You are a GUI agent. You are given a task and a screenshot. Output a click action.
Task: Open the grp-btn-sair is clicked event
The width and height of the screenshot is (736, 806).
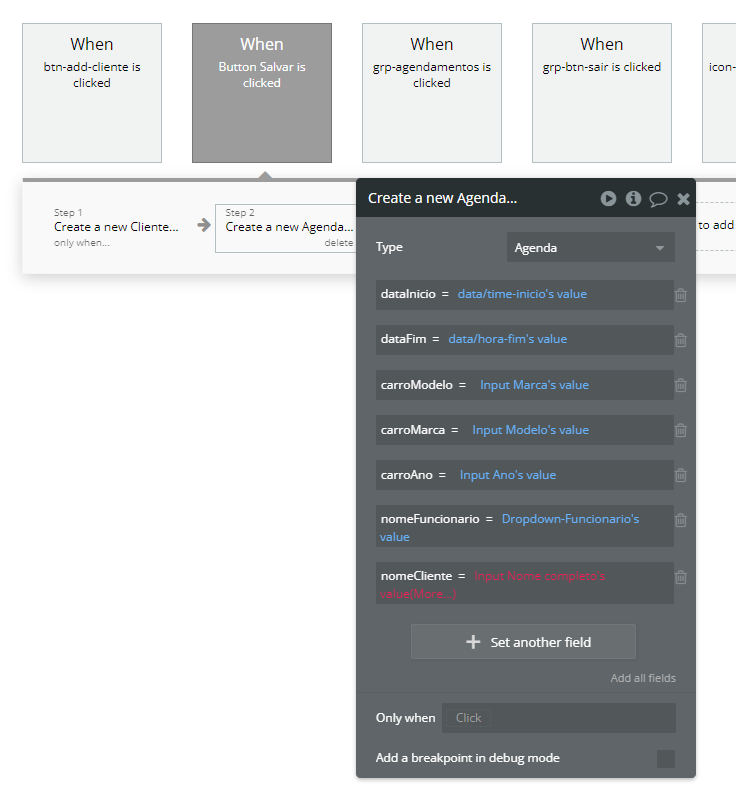(602, 92)
